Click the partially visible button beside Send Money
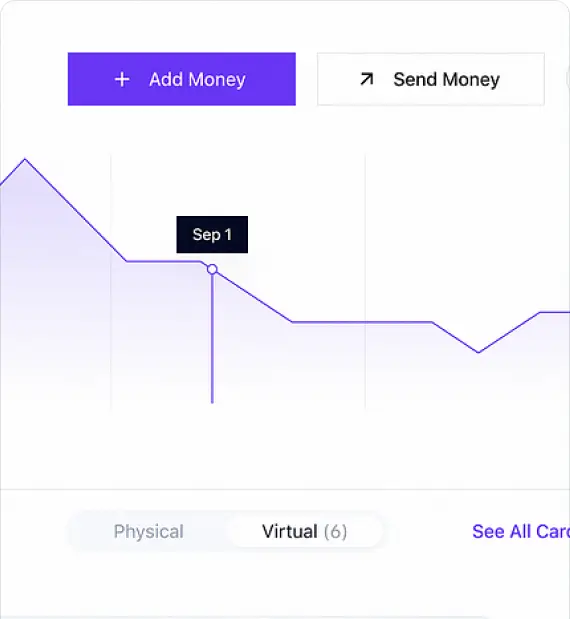Screen dimensions: 570x619 (568, 79)
